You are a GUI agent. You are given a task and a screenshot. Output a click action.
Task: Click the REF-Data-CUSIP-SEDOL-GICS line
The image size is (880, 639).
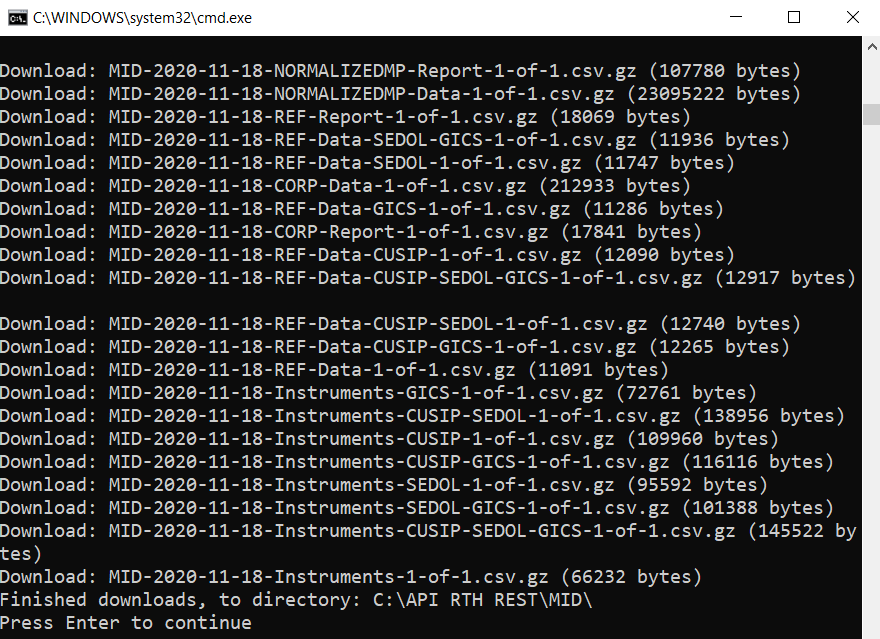pos(428,278)
